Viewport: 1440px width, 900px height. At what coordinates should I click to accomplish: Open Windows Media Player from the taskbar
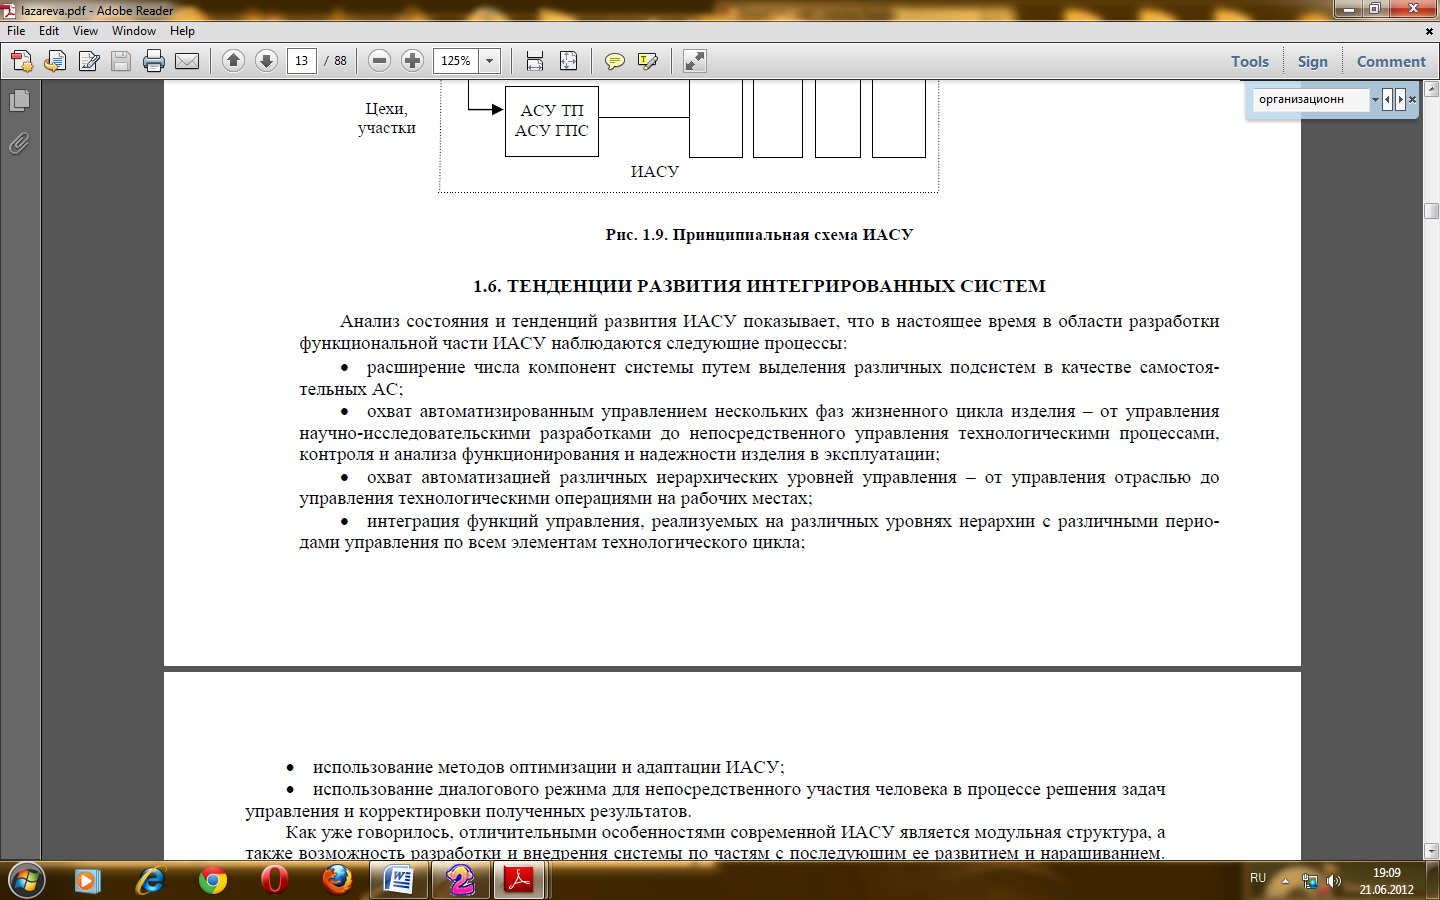(88, 880)
